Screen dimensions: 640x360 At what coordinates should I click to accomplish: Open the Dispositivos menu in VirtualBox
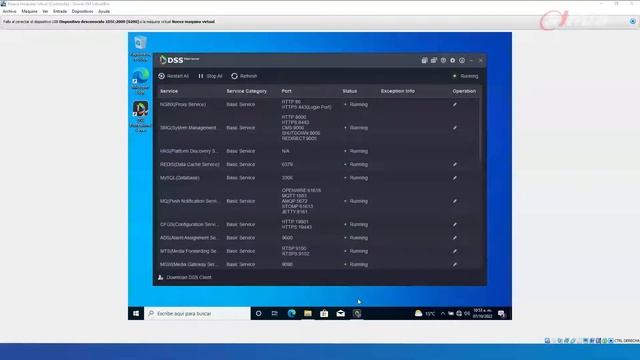[x=82, y=11]
